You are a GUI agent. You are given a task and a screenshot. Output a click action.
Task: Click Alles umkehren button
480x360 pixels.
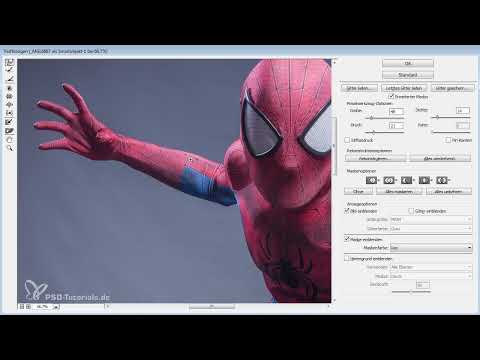click(x=449, y=191)
